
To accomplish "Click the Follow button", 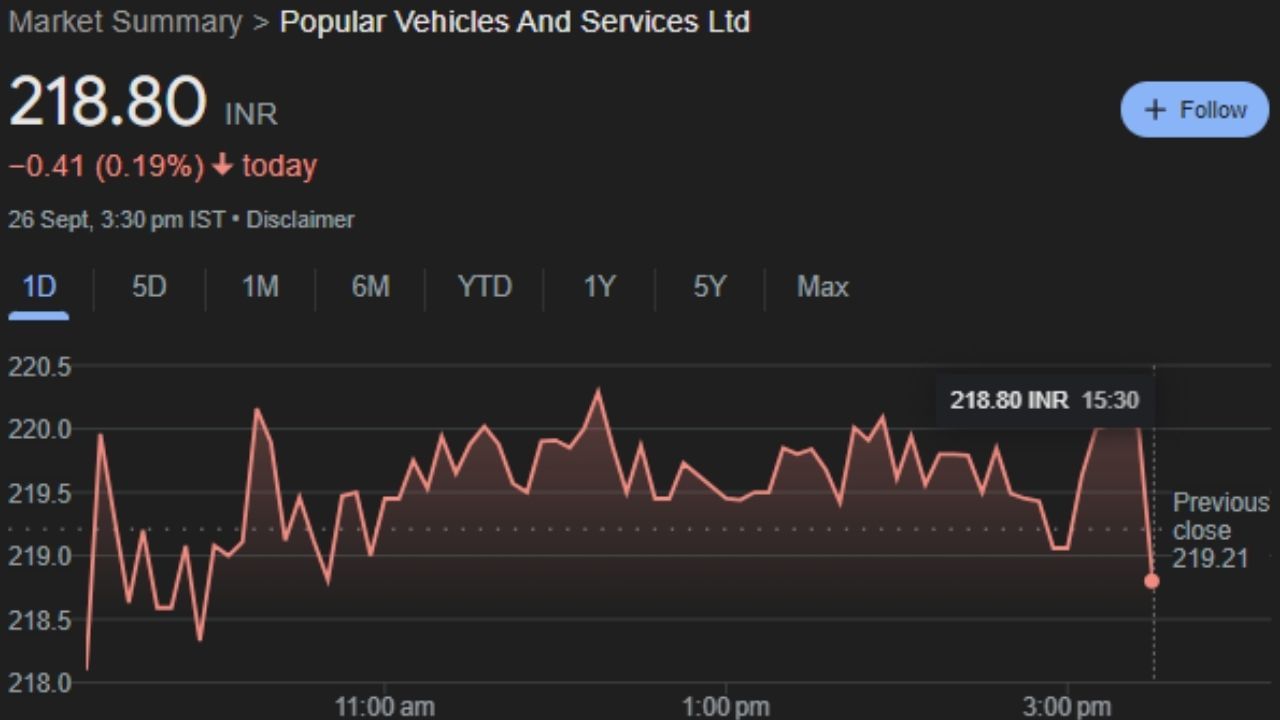I will tap(1194, 110).
